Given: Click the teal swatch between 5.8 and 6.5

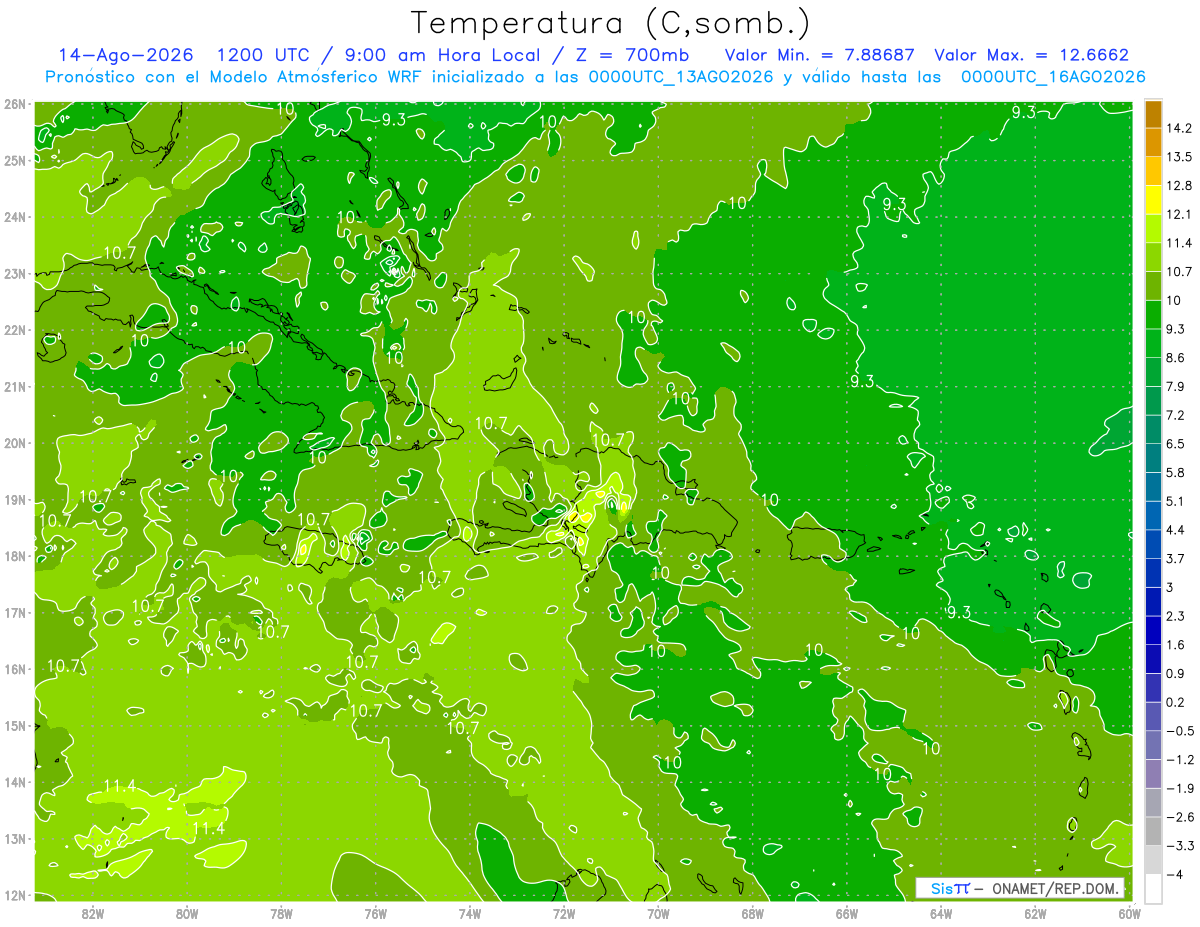Looking at the screenshot, I should (x=1152, y=457).
